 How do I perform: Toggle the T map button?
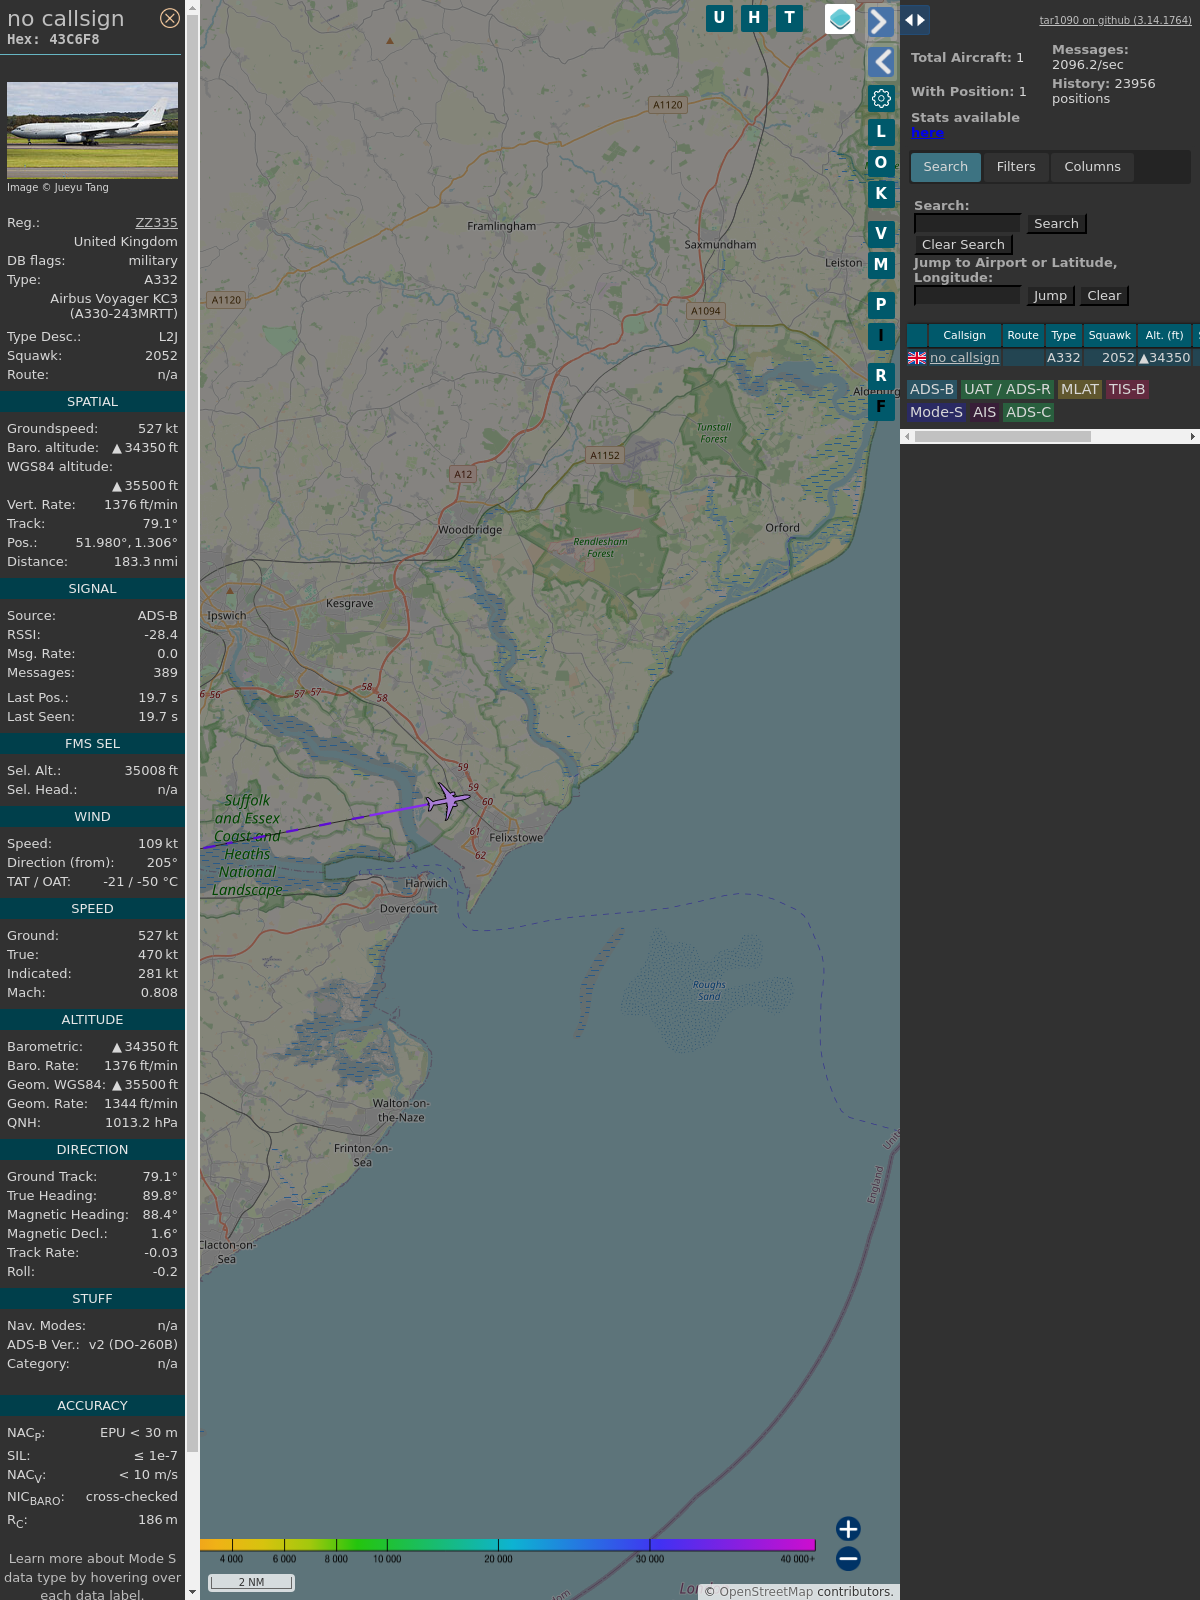coord(789,18)
